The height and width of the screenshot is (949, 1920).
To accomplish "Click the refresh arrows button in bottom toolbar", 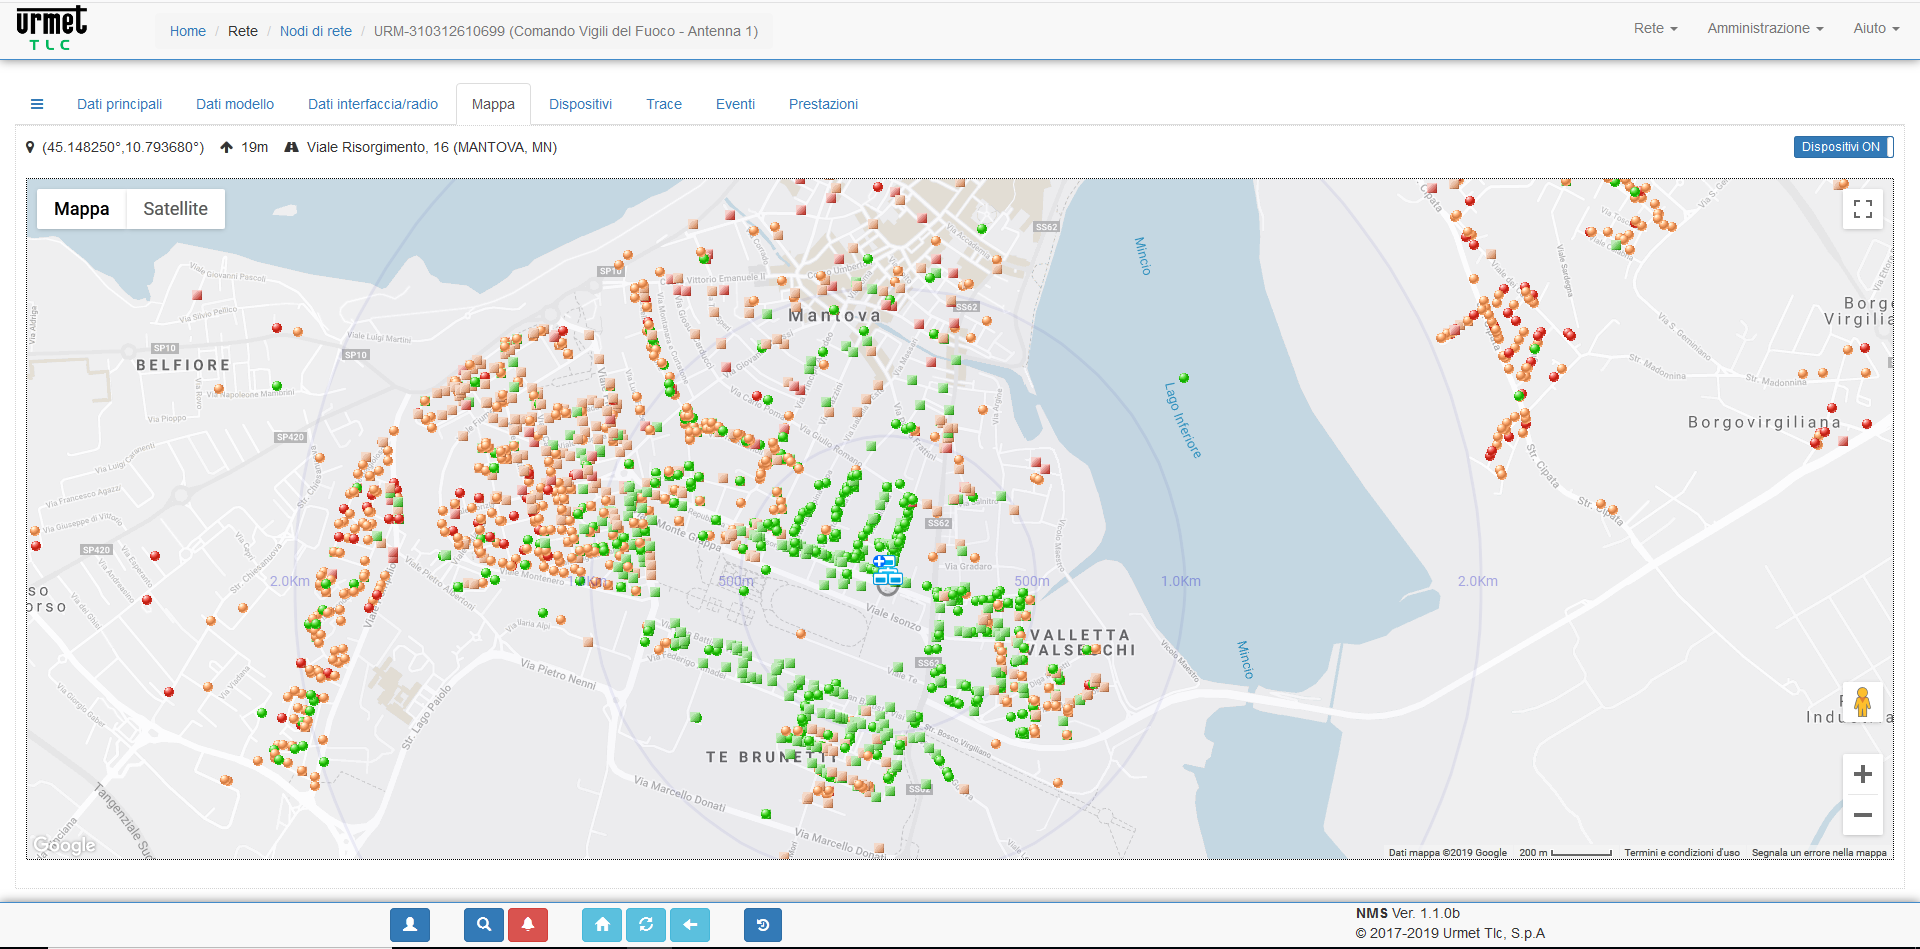I will click(646, 925).
